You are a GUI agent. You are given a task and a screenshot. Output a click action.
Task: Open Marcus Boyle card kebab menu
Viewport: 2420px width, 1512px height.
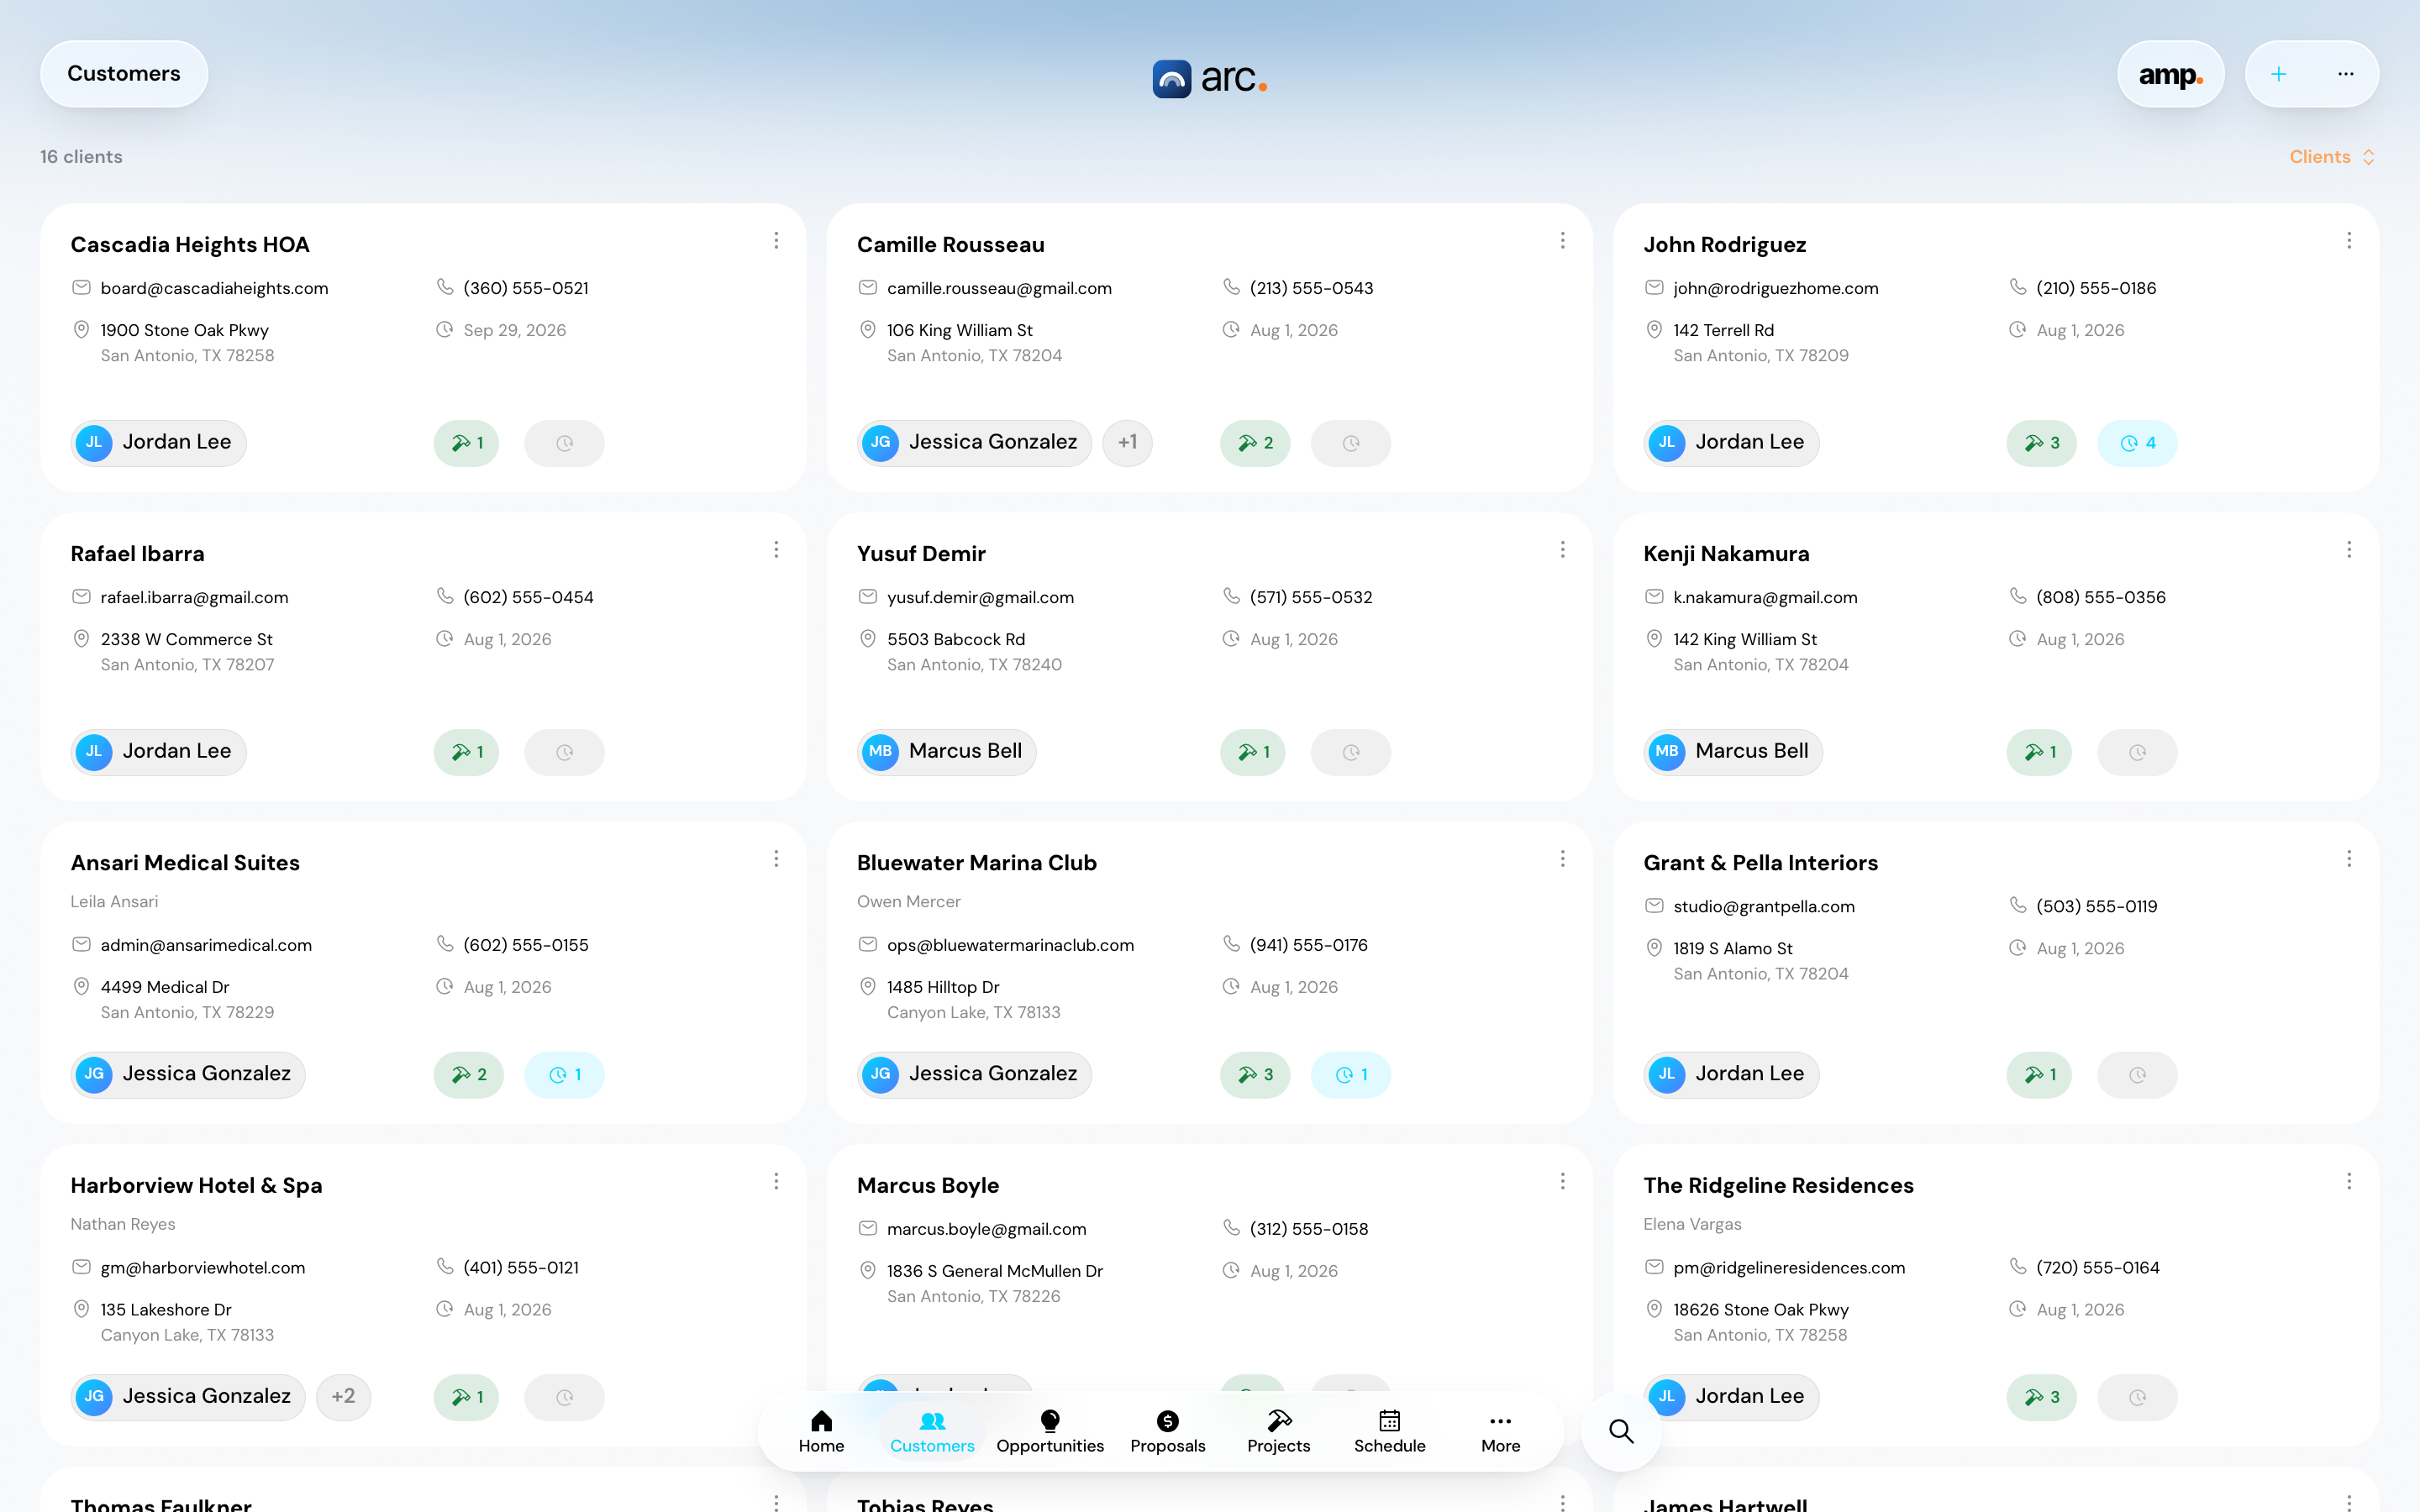coord(1562,1182)
